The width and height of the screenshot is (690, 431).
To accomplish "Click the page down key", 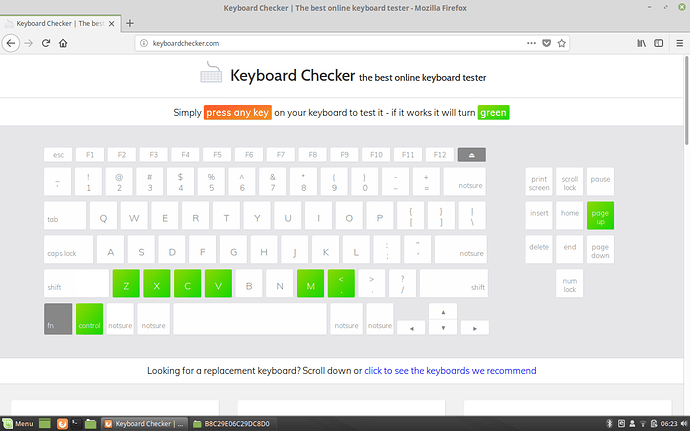I will [600, 250].
